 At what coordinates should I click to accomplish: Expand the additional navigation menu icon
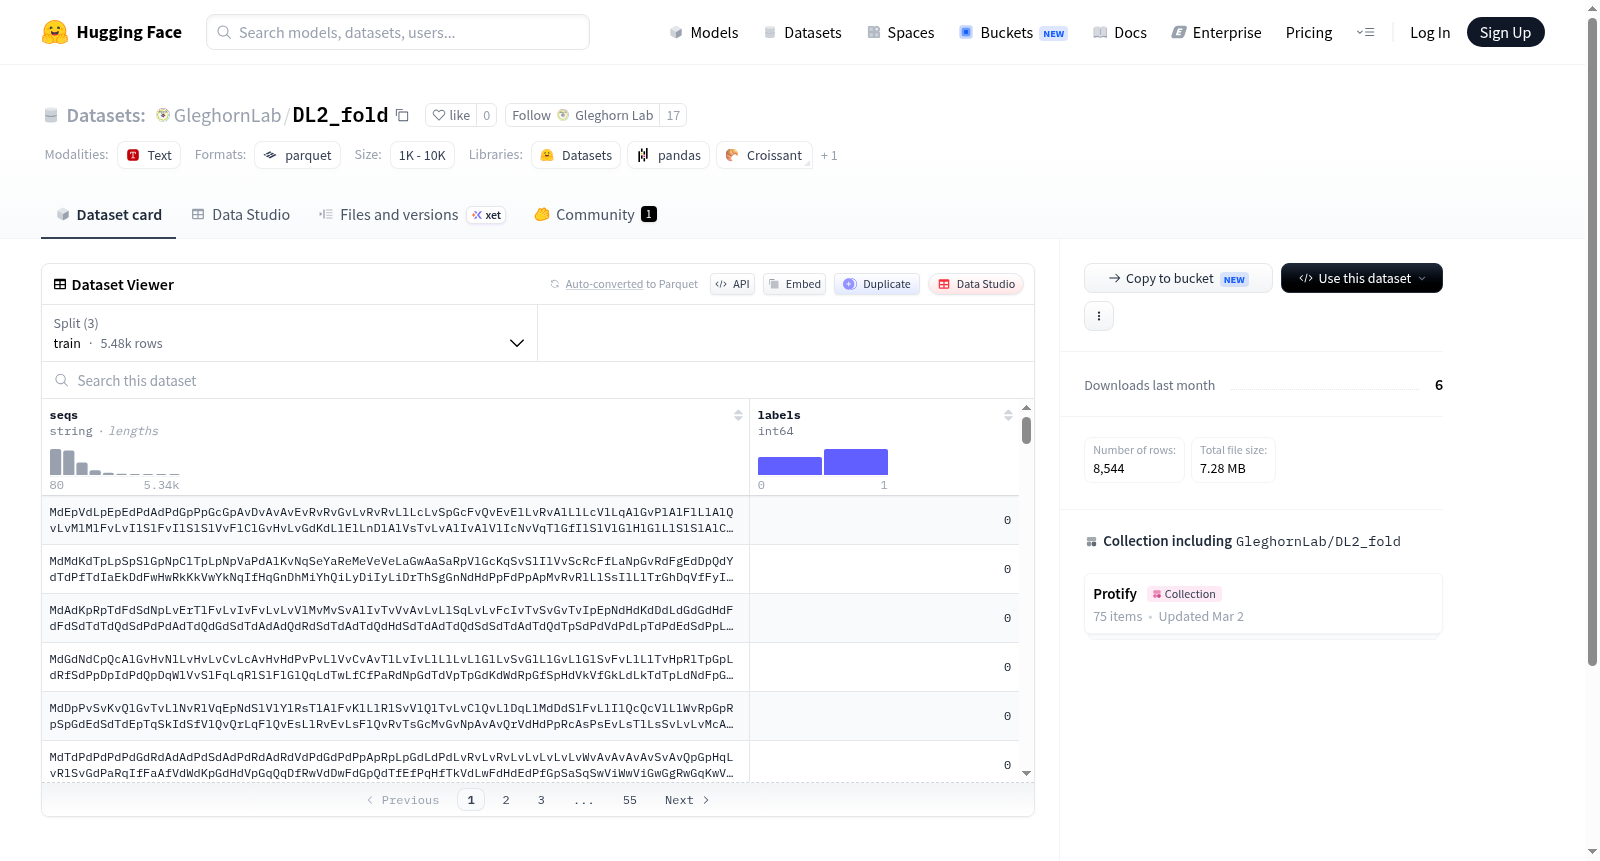pos(1365,32)
